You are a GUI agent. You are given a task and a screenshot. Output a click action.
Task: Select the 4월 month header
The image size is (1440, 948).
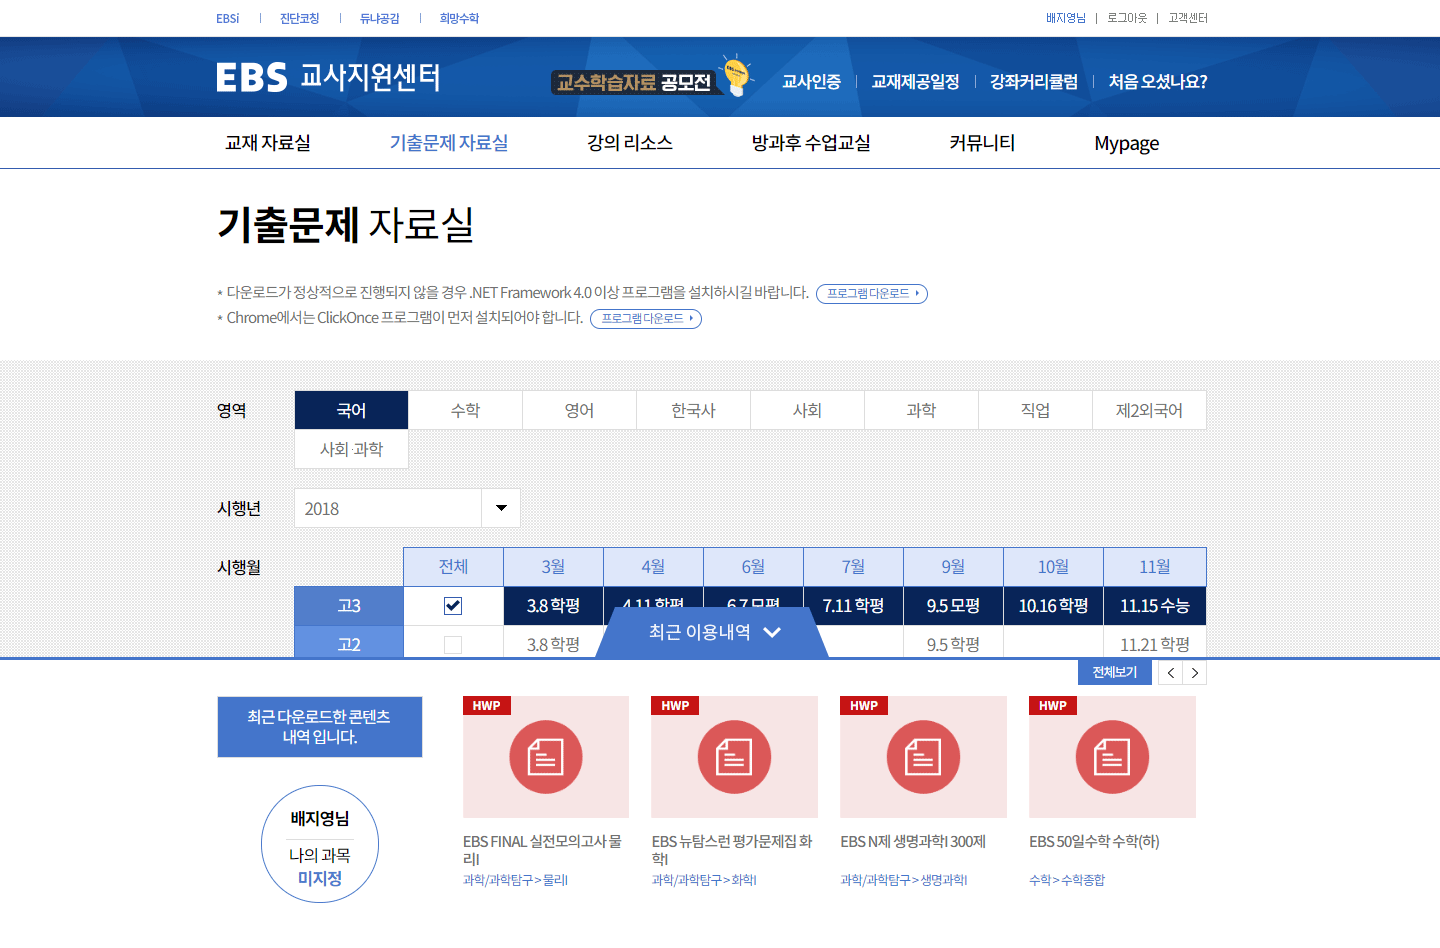[653, 567]
